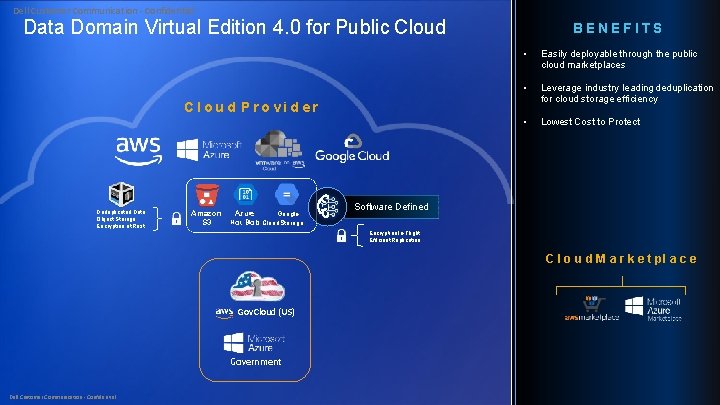Screen dimensions: 720x405
Task: Click the AWS logo under Cloud Provider
Action: pos(138,151)
